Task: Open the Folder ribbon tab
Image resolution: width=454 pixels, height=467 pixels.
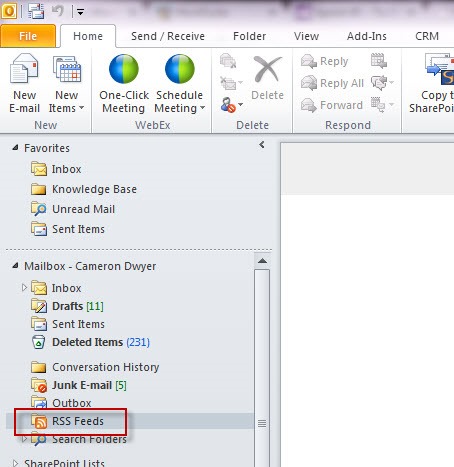Action: [x=249, y=36]
